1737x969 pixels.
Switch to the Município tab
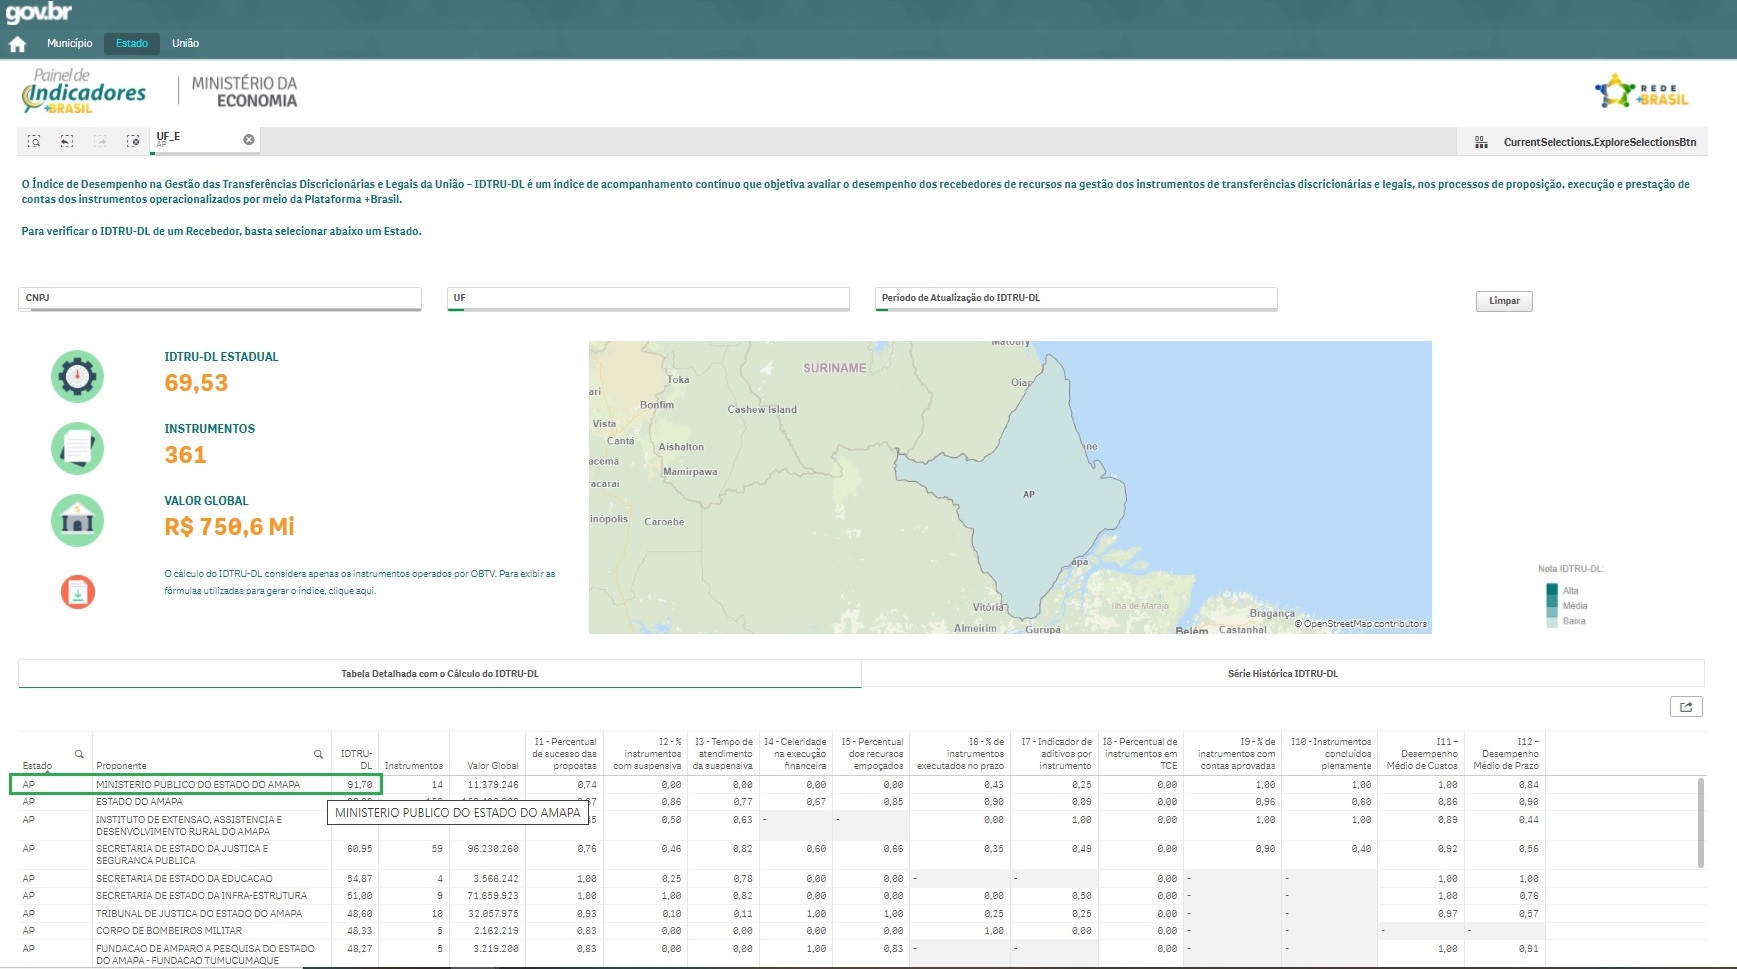pyautogui.click(x=69, y=43)
